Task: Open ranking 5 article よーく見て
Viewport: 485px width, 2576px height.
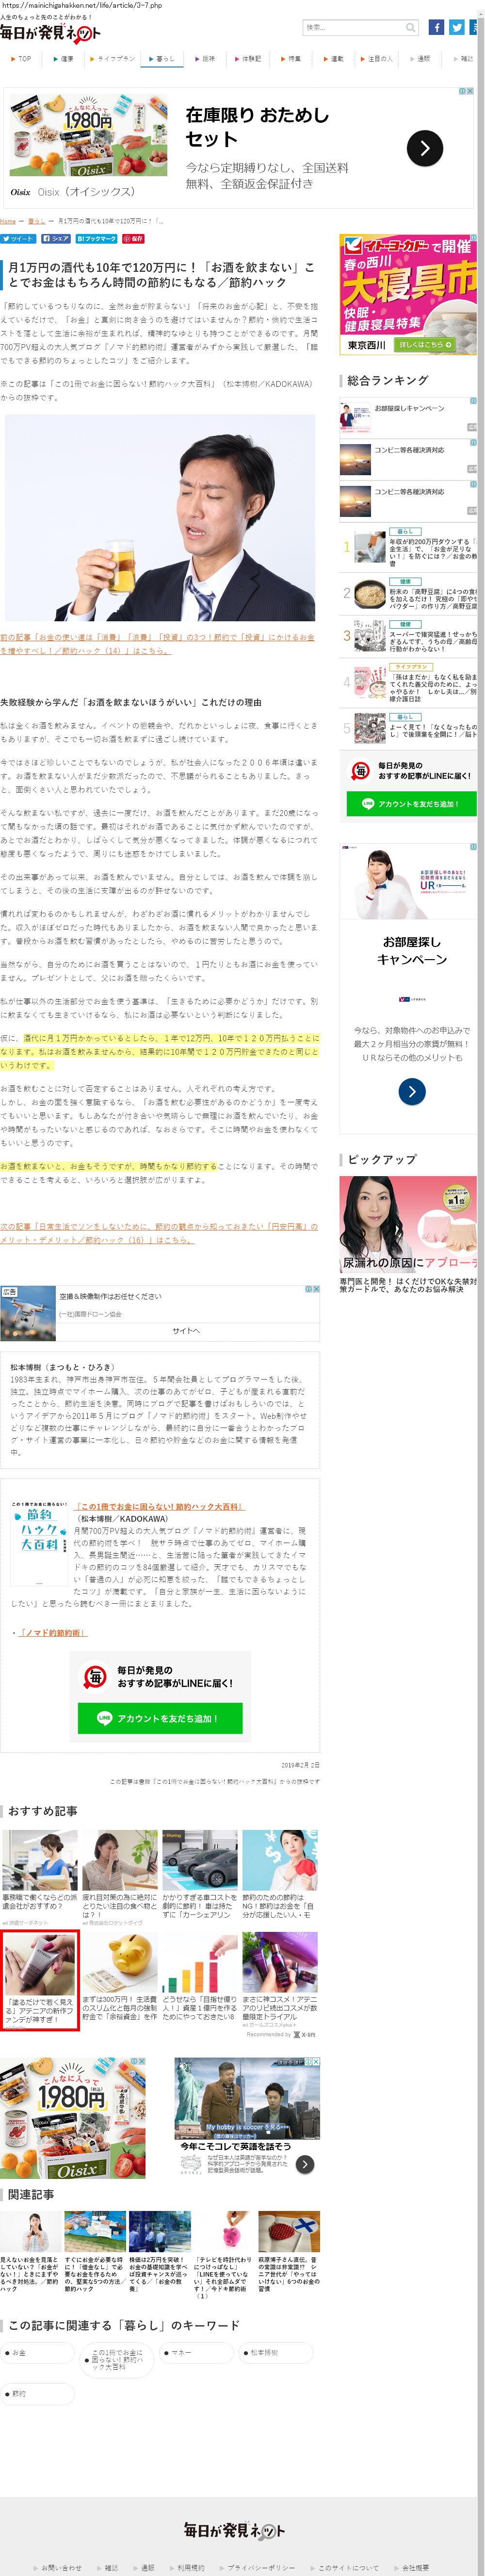Action: pyautogui.click(x=432, y=731)
